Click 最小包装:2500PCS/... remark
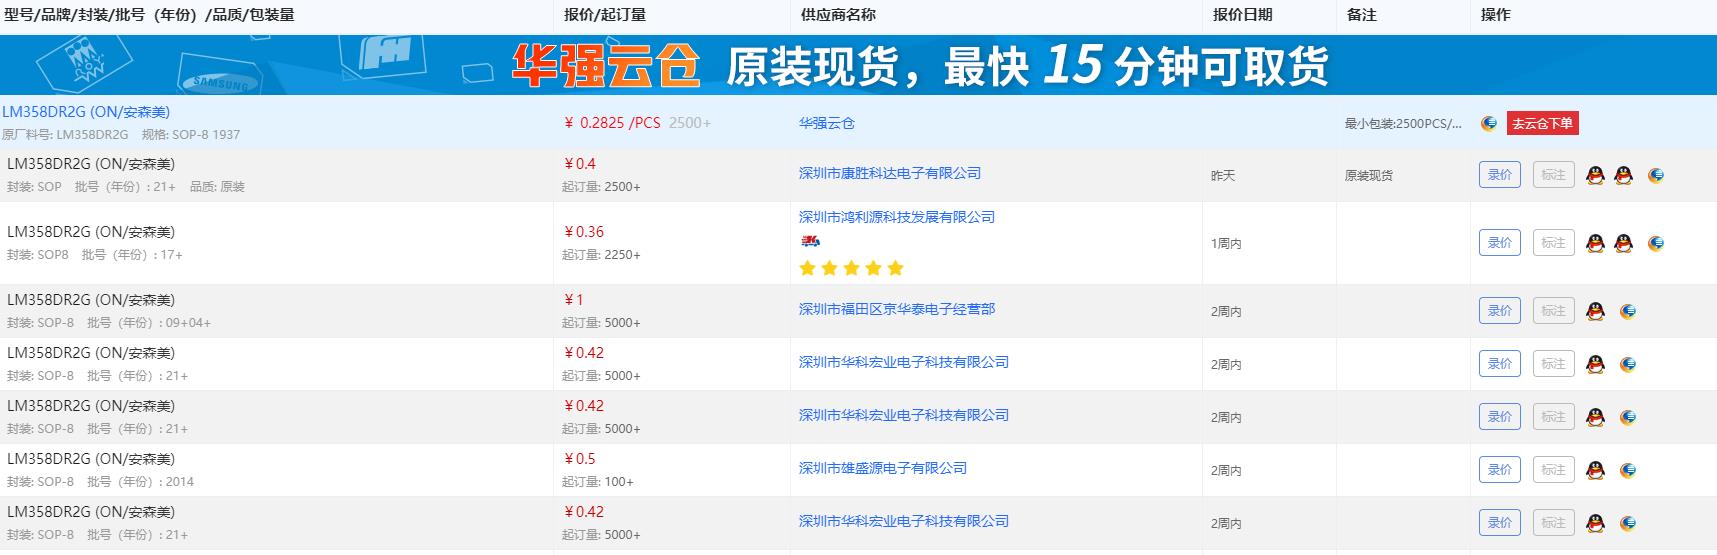The height and width of the screenshot is (555, 1717). (x=1403, y=124)
